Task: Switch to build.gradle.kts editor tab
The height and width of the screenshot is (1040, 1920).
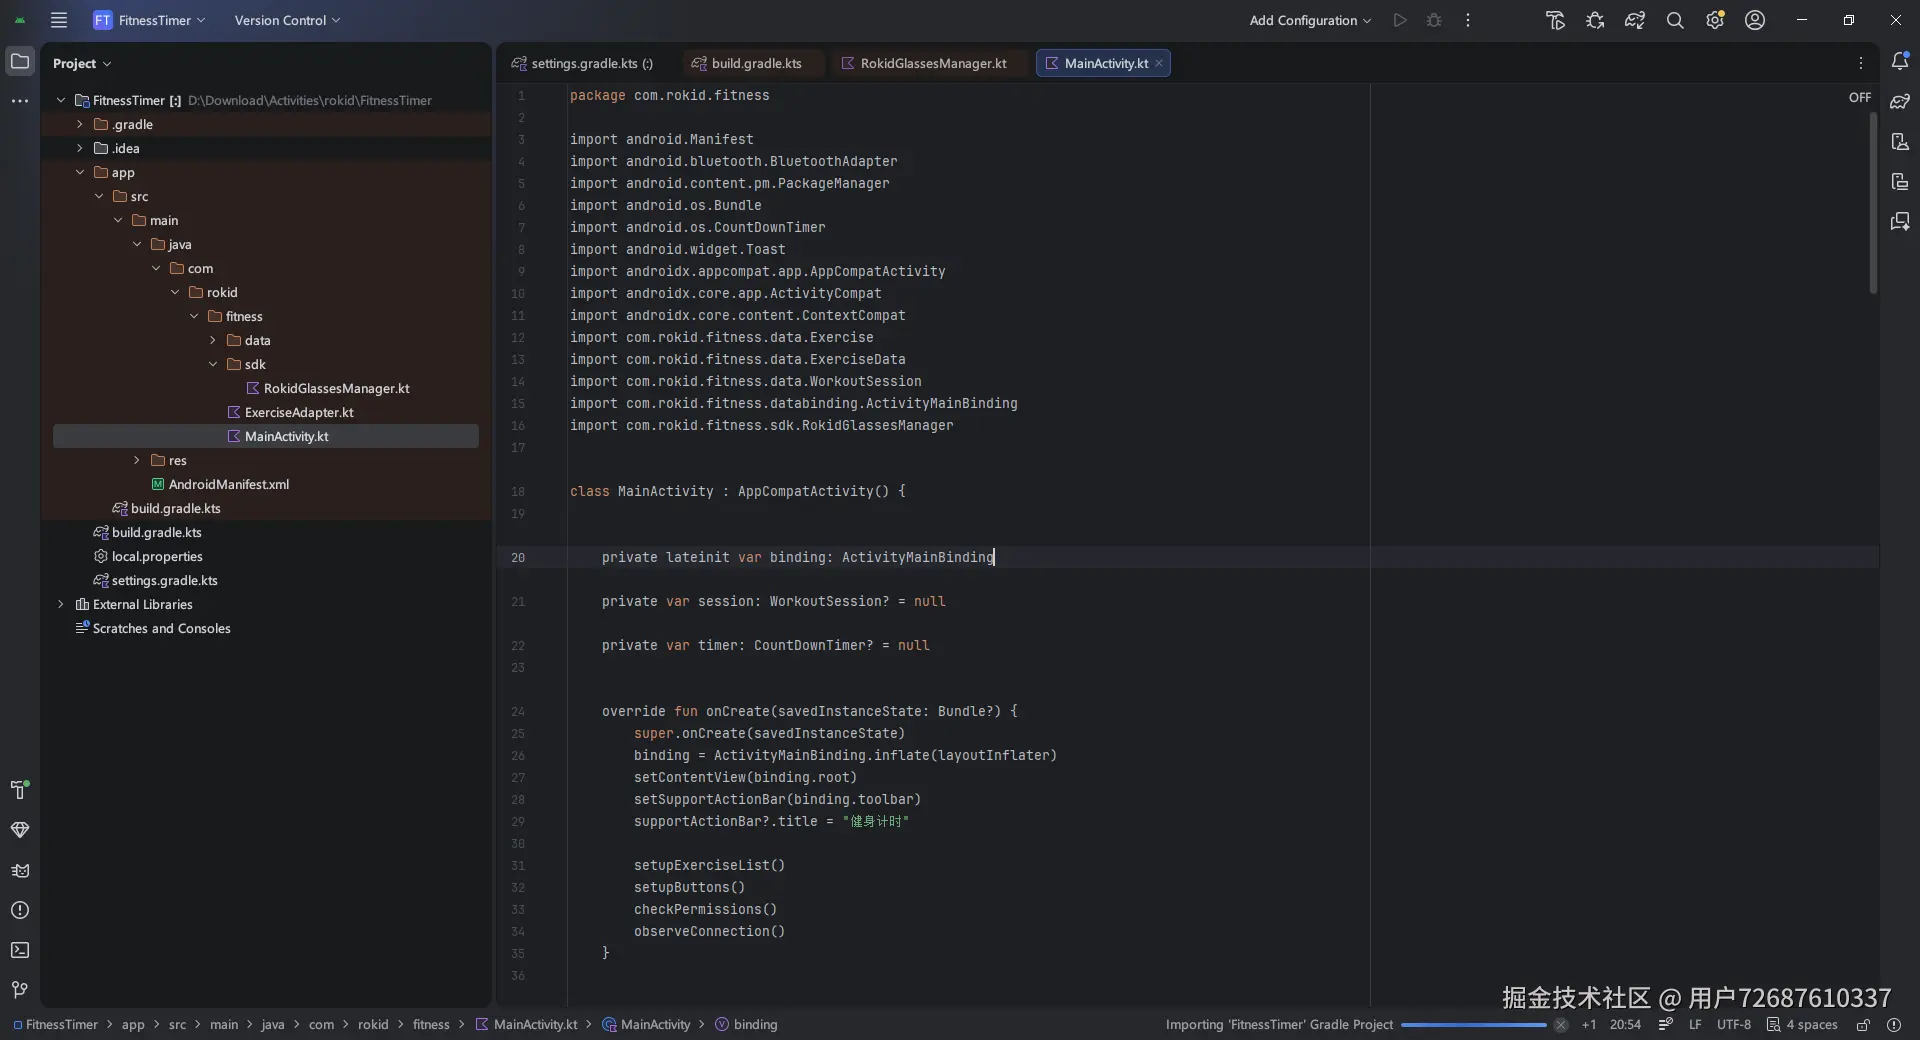Action: coord(756,63)
